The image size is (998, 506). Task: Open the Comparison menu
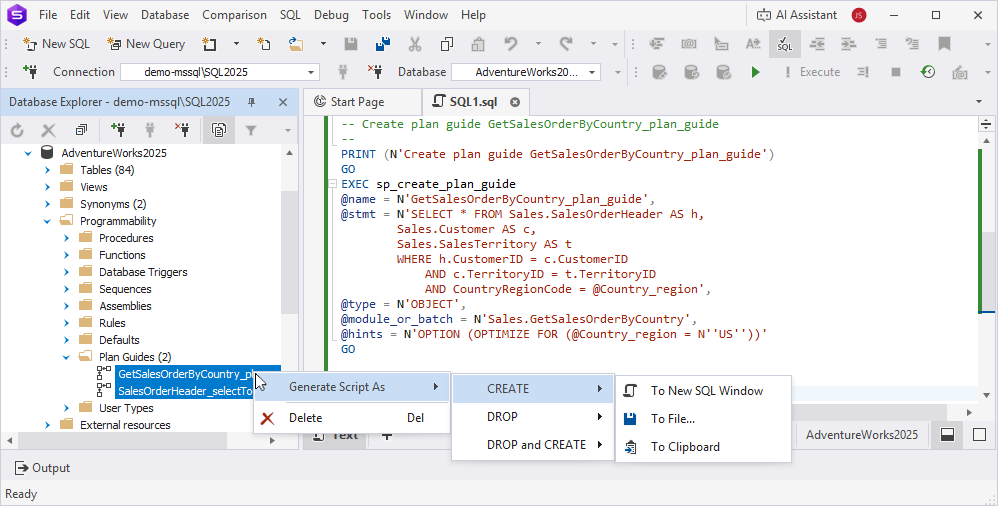click(234, 15)
